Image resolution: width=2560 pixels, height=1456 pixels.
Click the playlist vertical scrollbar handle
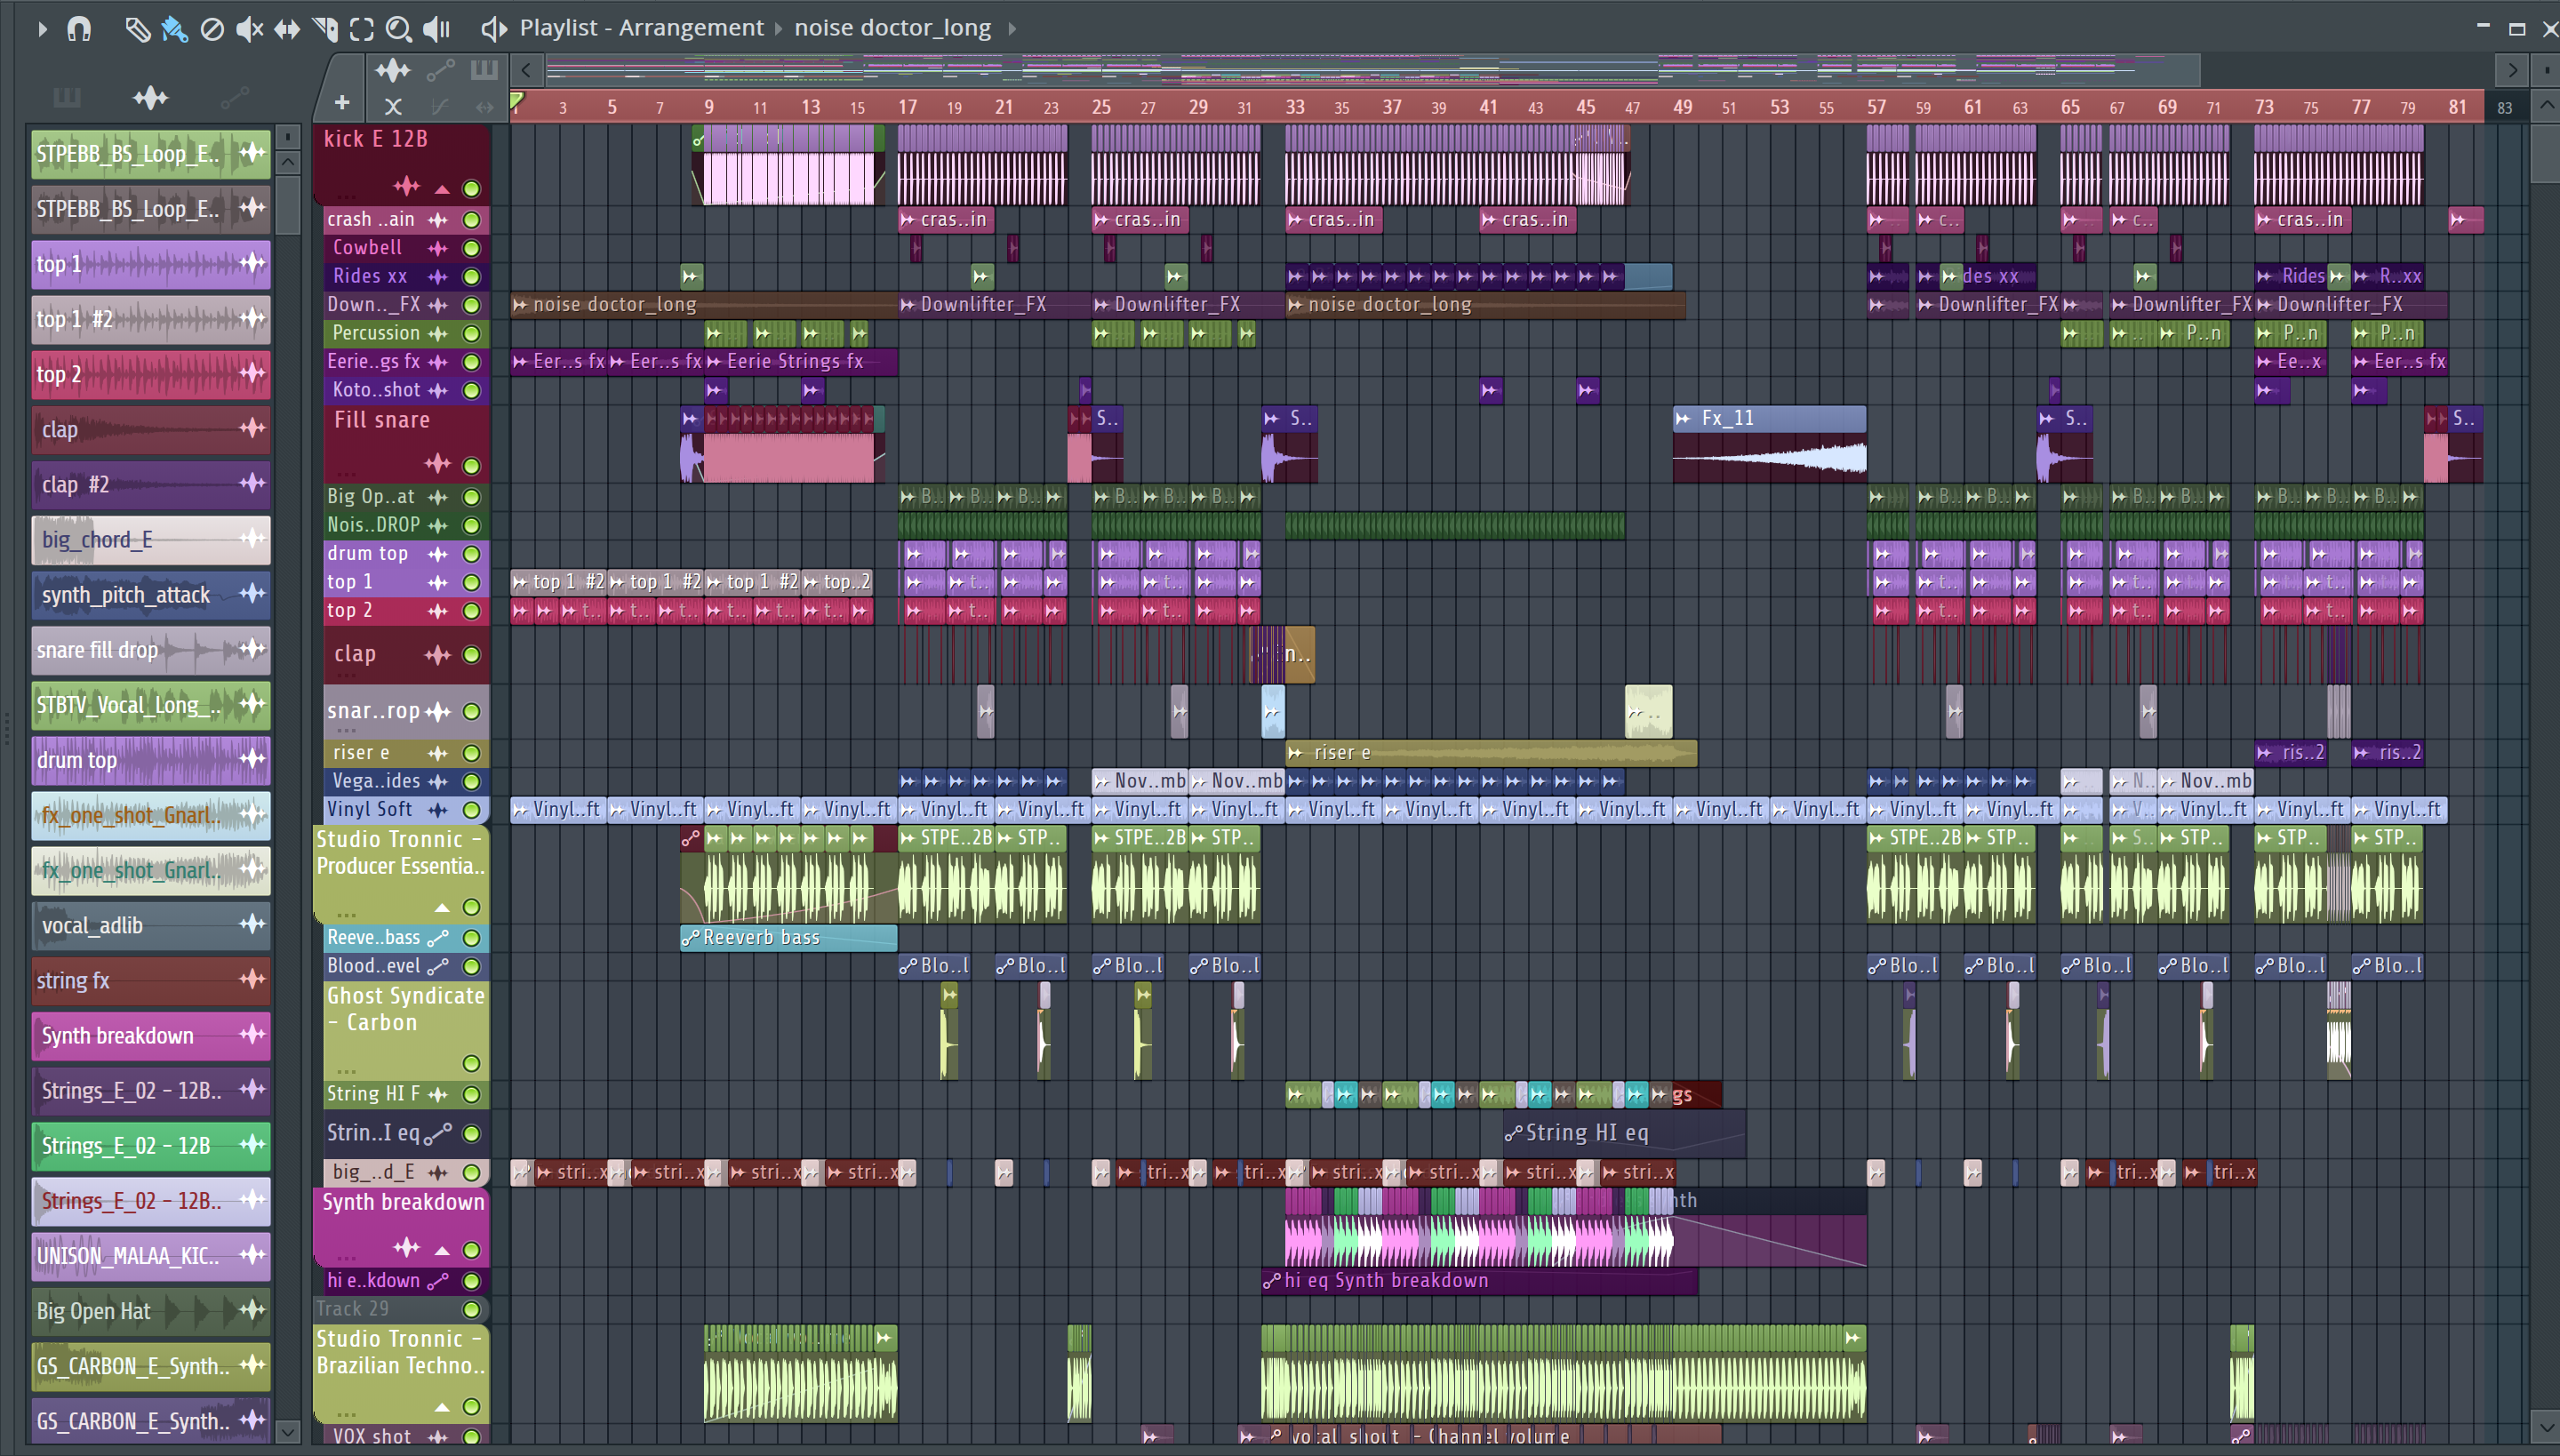[2546, 154]
